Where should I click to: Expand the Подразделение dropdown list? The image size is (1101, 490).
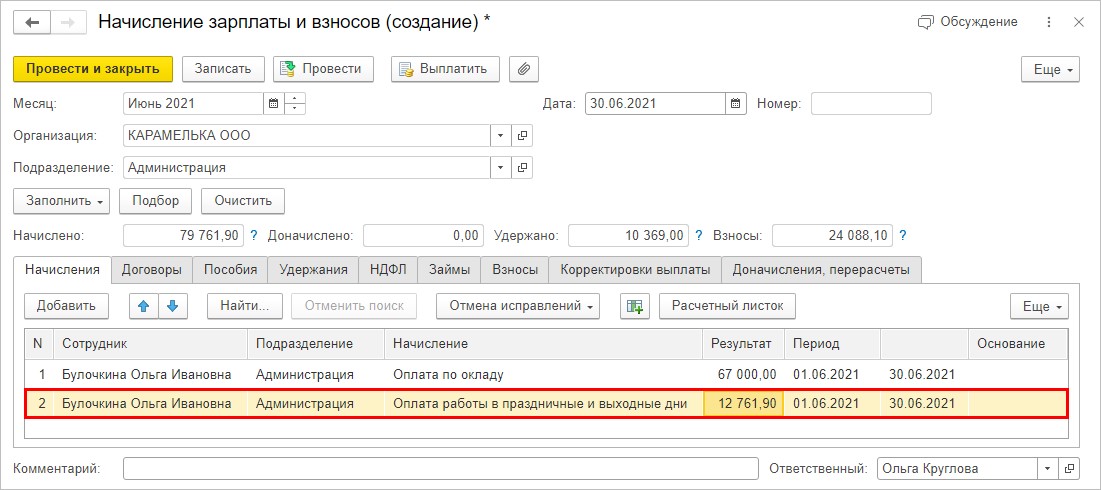tap(501, 168)
